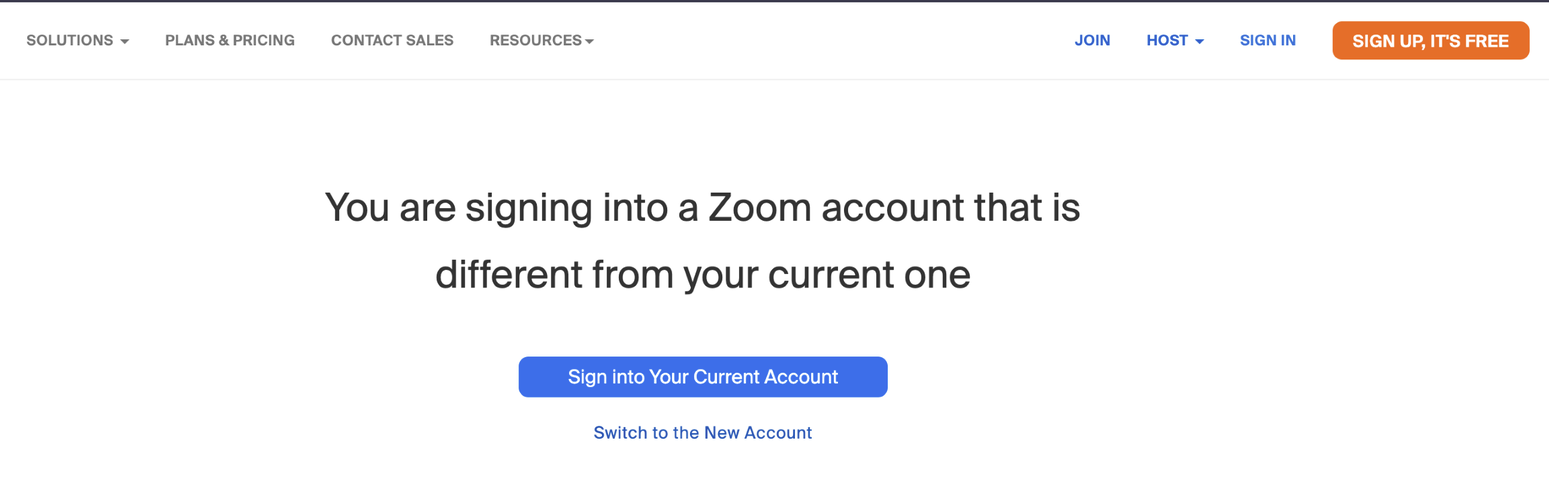Click the caret arrow beside SOLUTIONS

[124, 42]
